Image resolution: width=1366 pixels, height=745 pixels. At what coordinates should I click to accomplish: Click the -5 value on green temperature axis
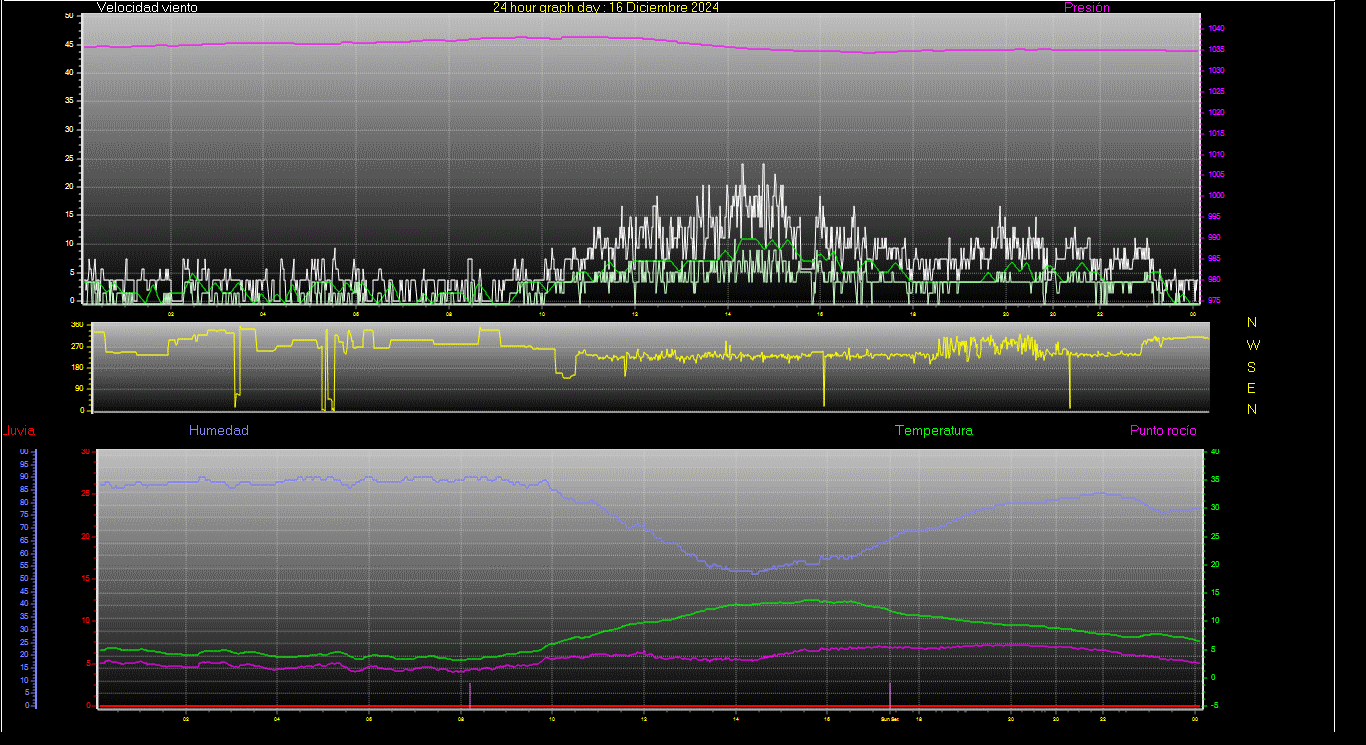pos(1215,705)
